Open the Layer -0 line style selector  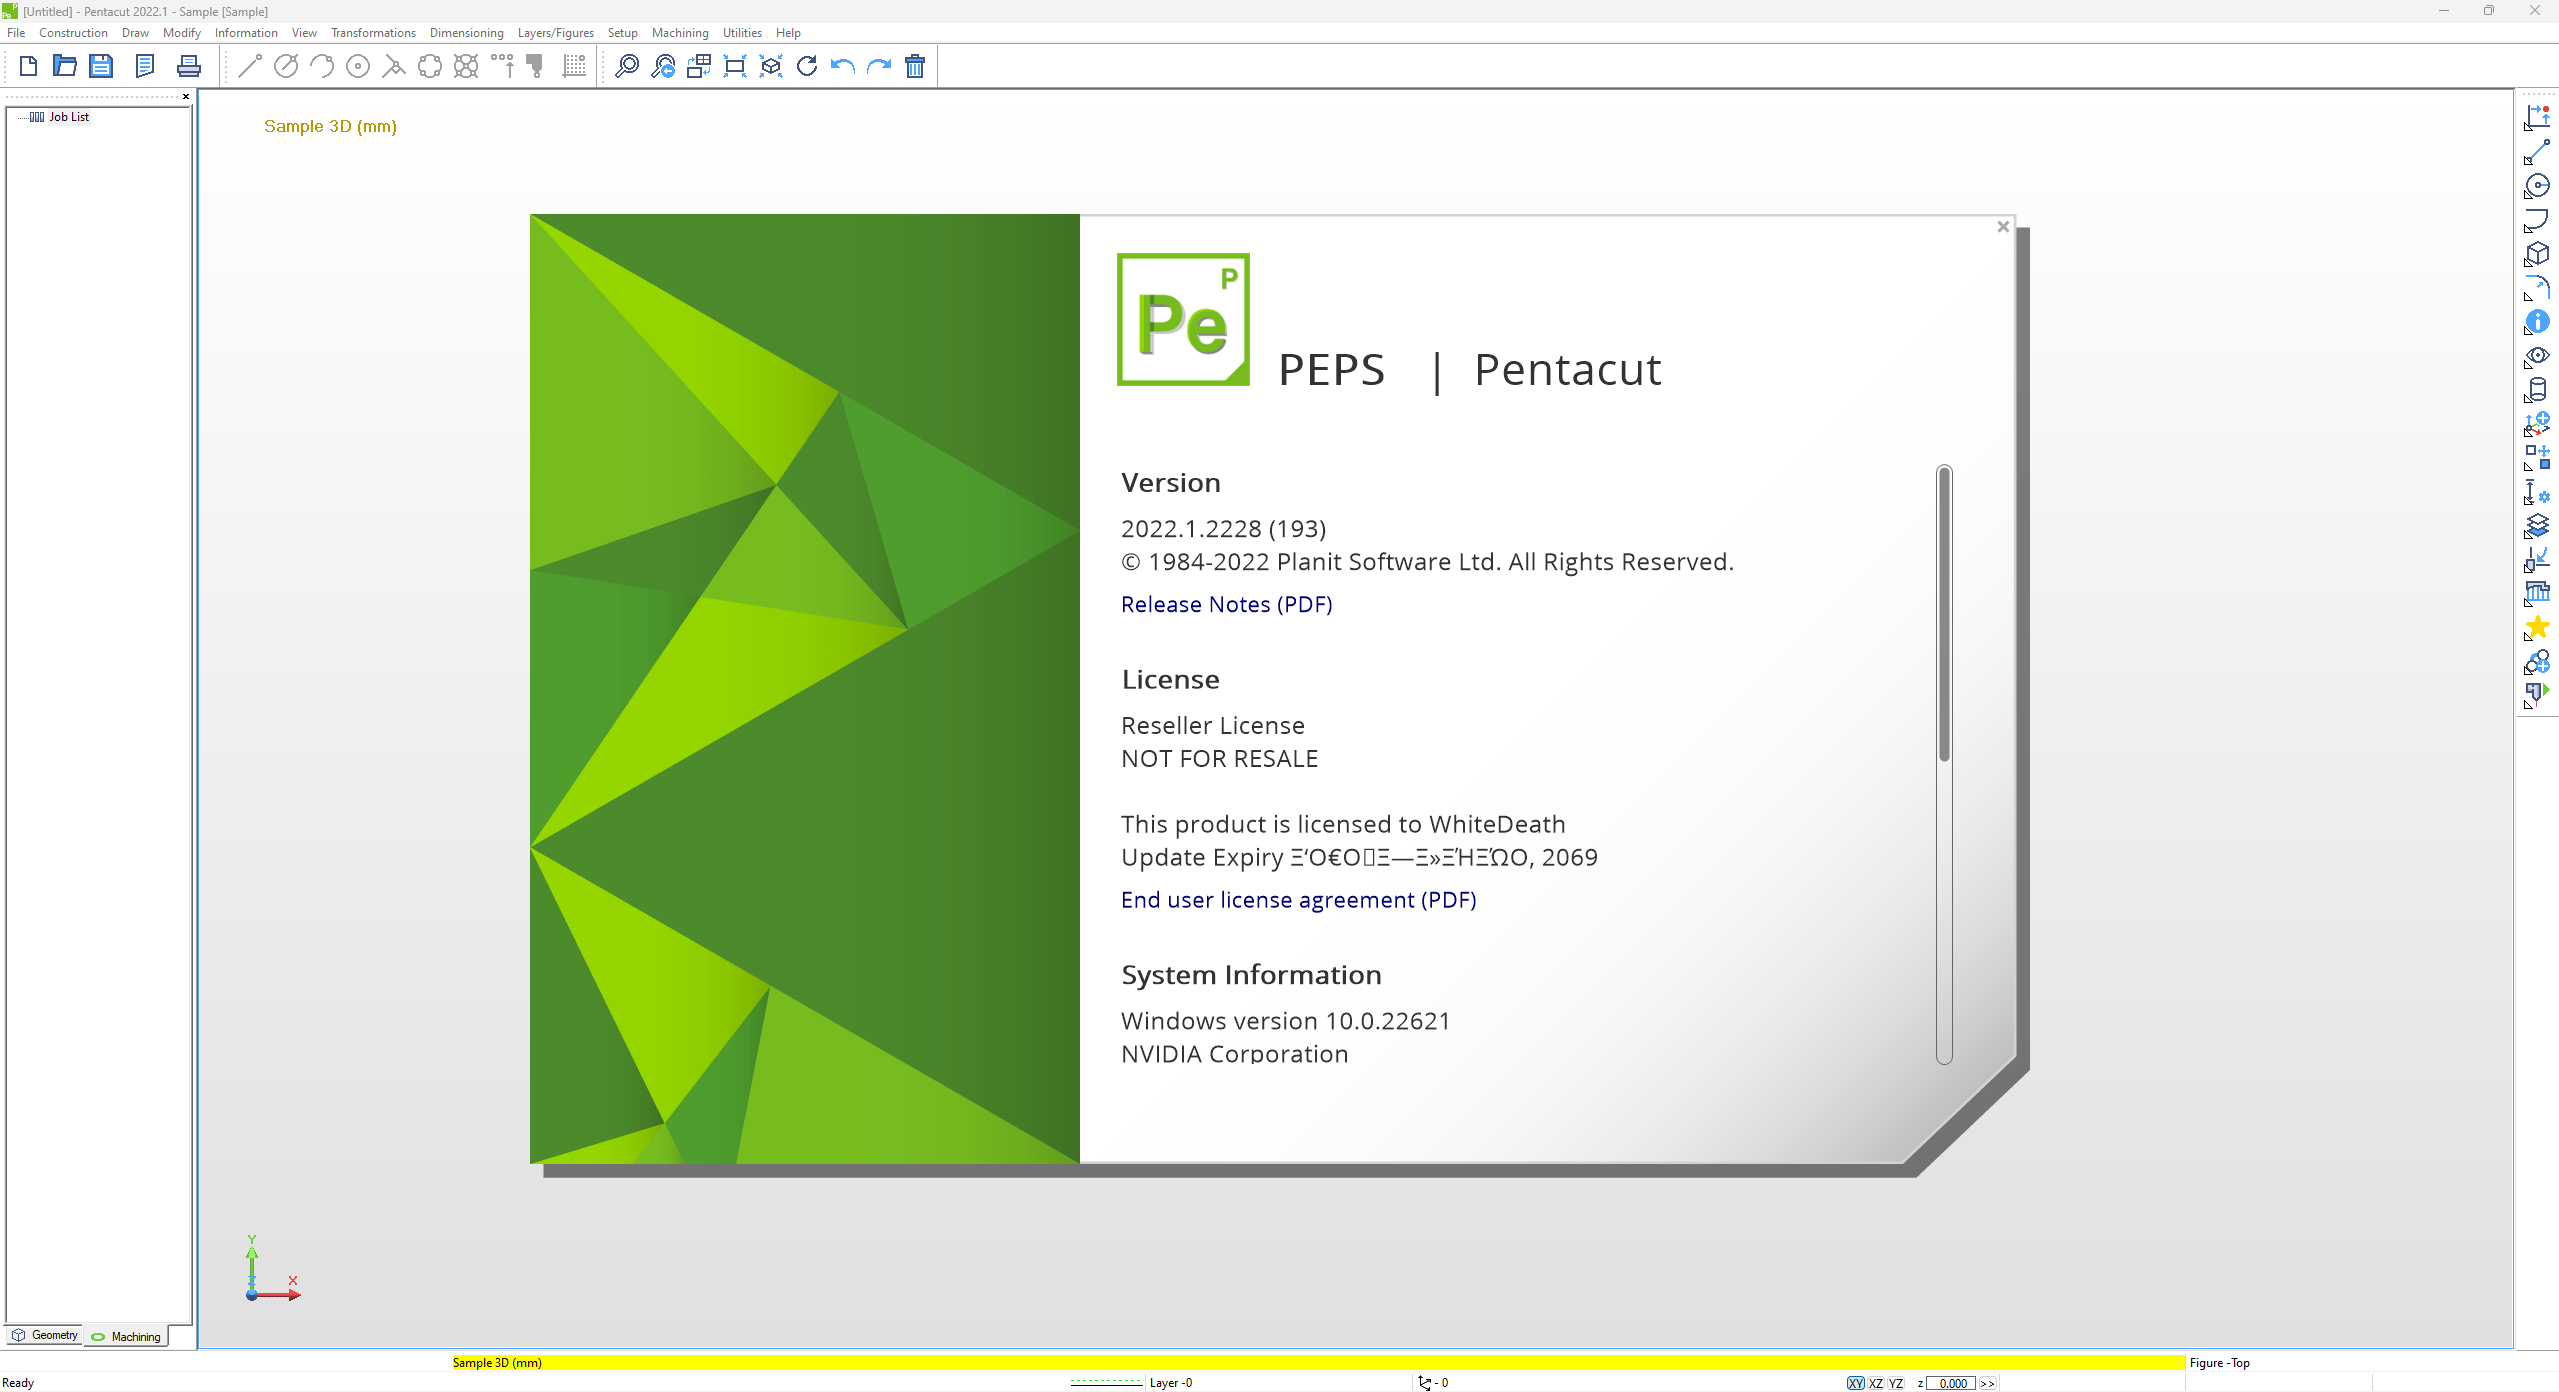pos(1106,1383)
